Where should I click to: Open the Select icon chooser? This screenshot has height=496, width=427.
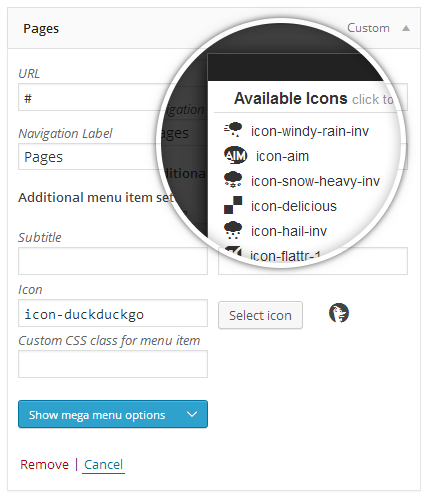pyautogui.click(x=260, y=315)
